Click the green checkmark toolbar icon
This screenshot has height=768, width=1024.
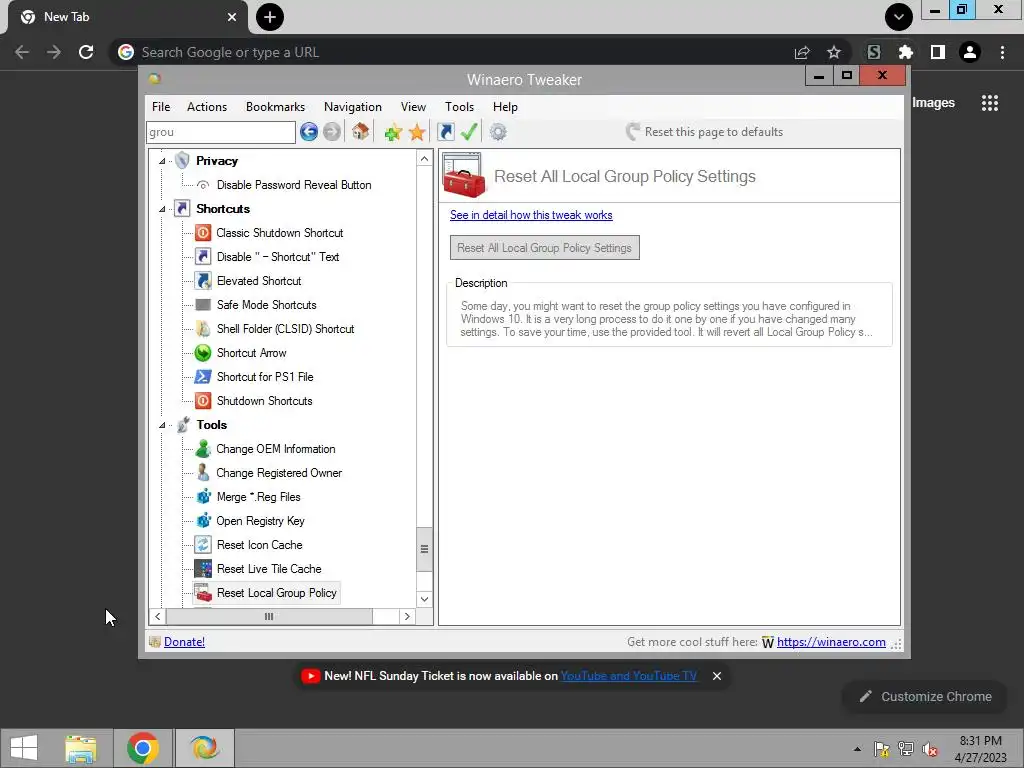(x=469, y=132)
